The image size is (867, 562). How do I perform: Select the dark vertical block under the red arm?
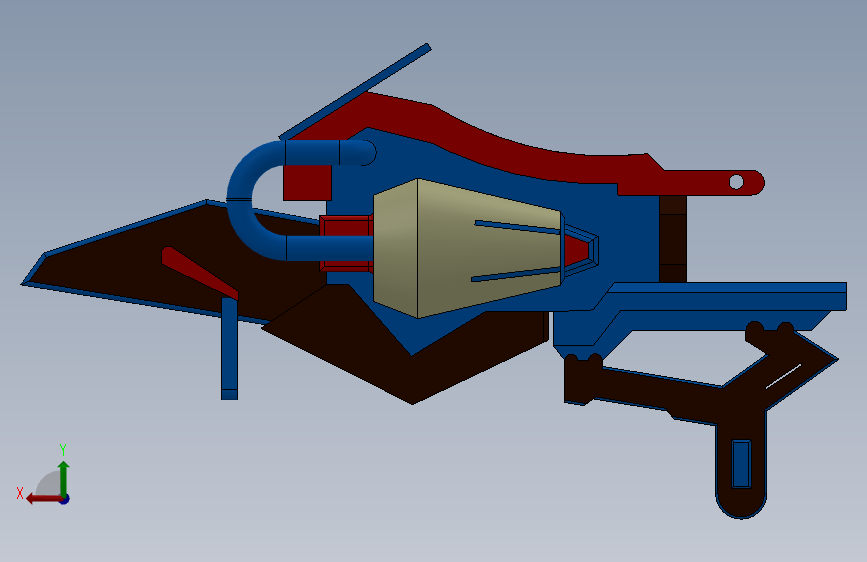(673, 238)
